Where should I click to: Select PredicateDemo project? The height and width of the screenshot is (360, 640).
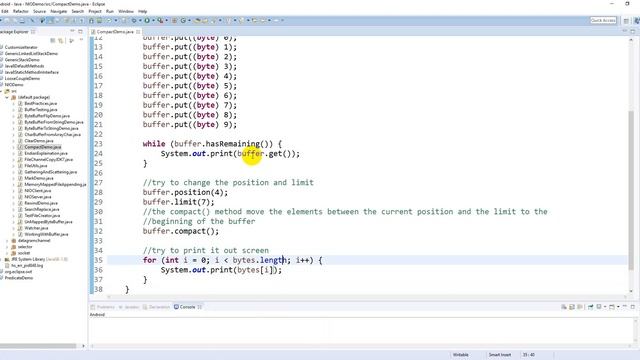coord(18,278)
